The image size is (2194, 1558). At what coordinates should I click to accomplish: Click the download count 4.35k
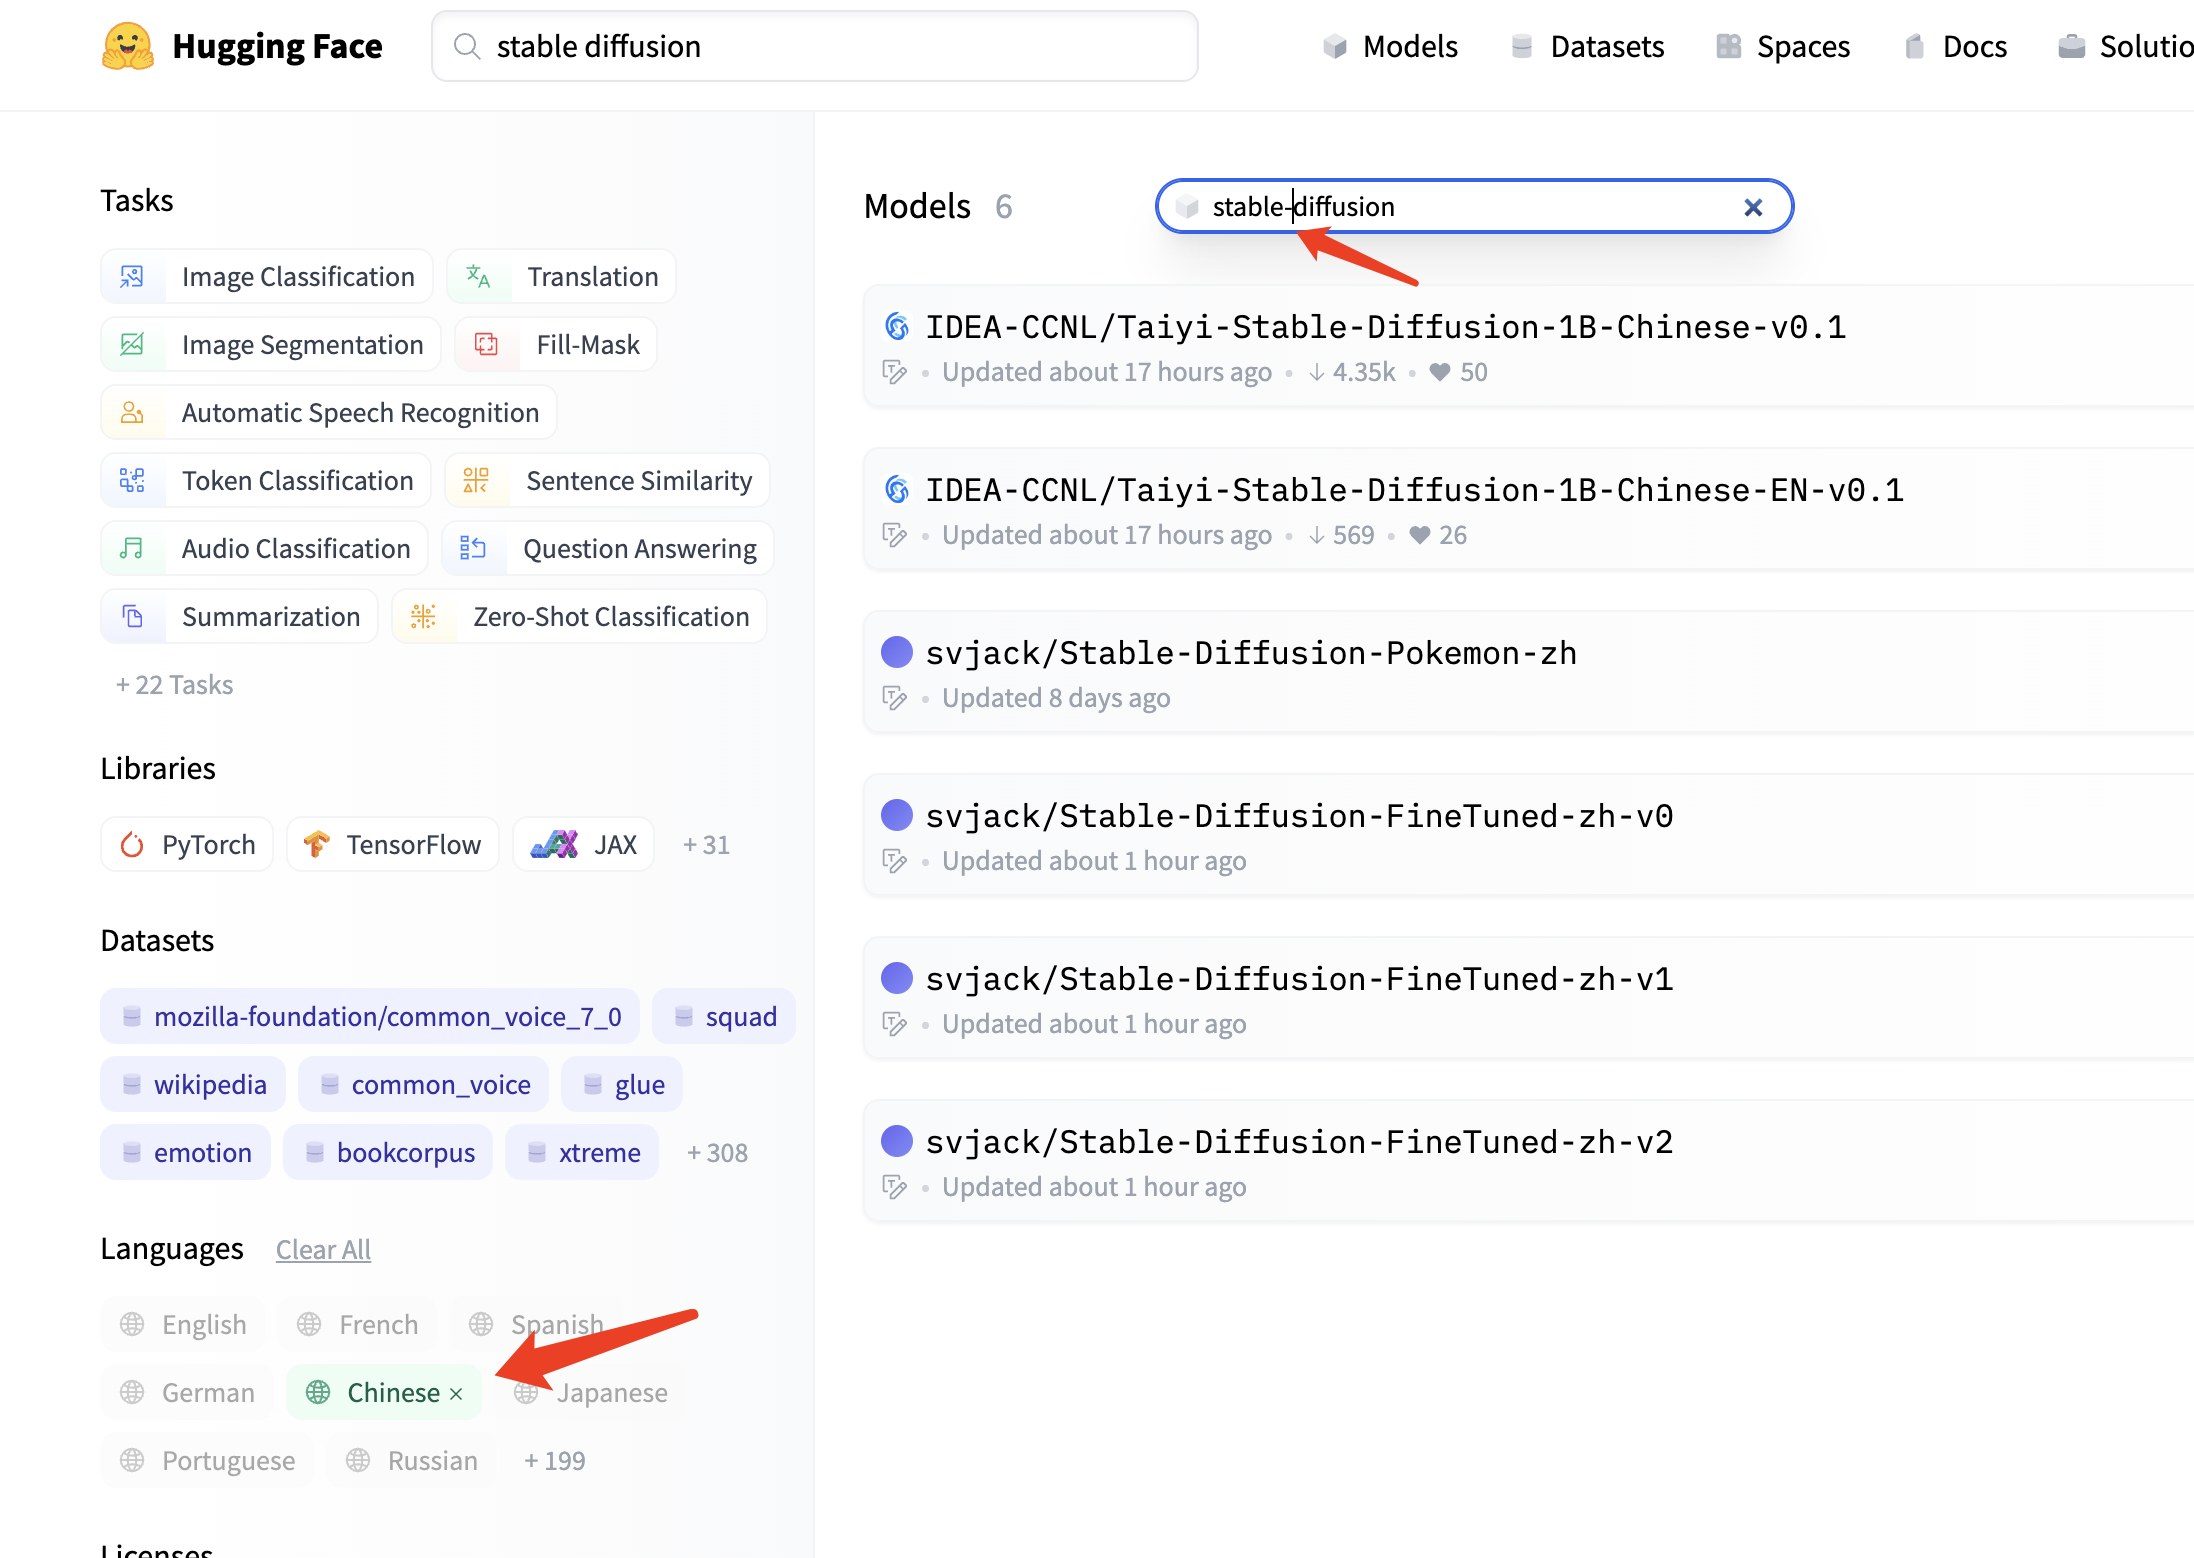pyautogui.click(x=1352, y=372)
